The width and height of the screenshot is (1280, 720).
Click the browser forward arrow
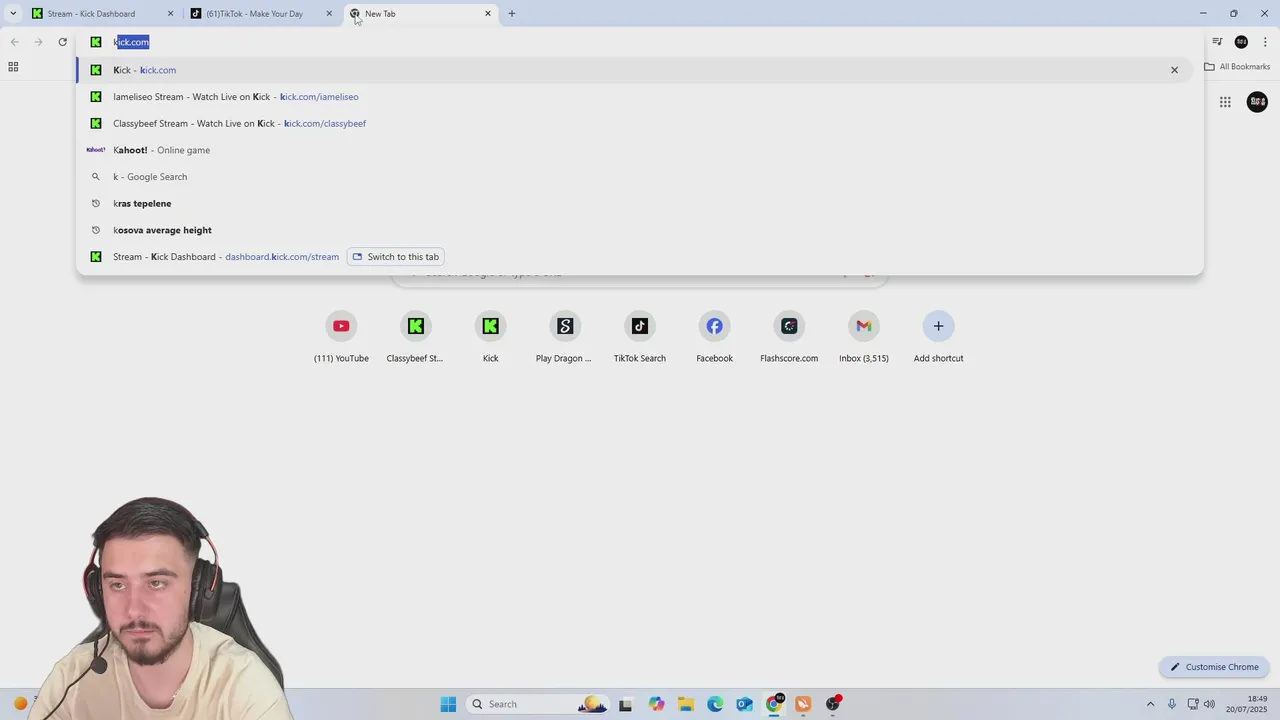click(x=38, y=42)
